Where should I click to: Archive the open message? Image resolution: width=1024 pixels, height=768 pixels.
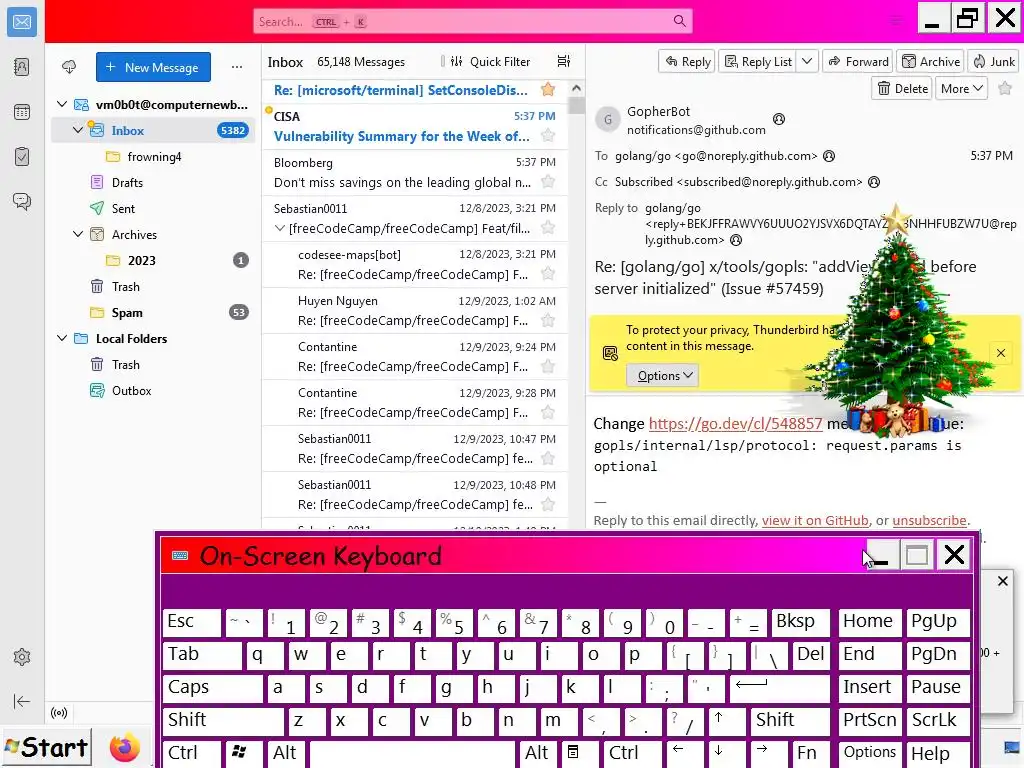tap(931, 61)
